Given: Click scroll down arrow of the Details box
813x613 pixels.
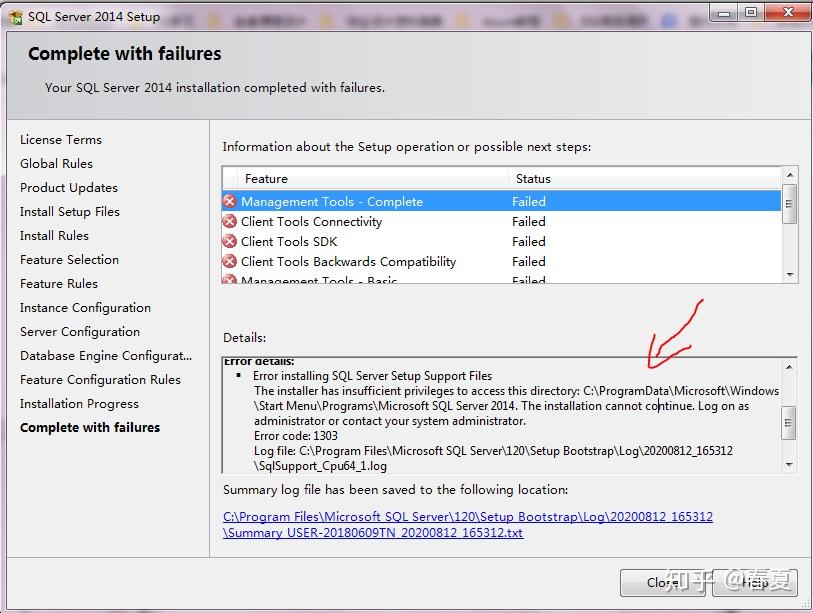Looking at the screenshot, I should (789, 465).
